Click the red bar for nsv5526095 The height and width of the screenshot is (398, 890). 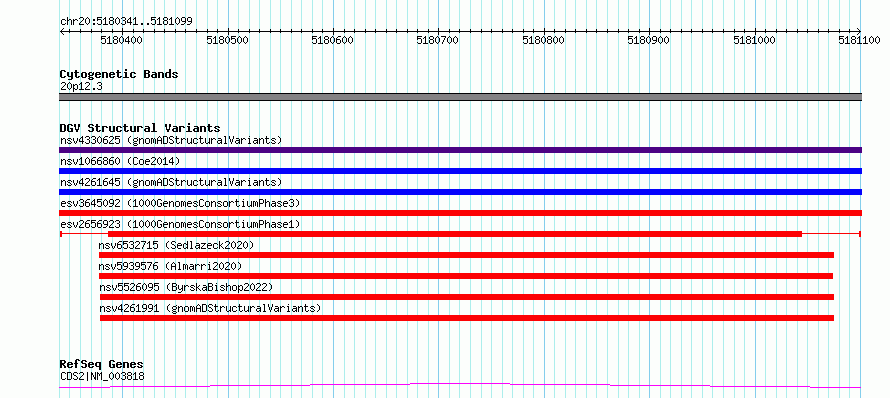(x=467, y=297)
